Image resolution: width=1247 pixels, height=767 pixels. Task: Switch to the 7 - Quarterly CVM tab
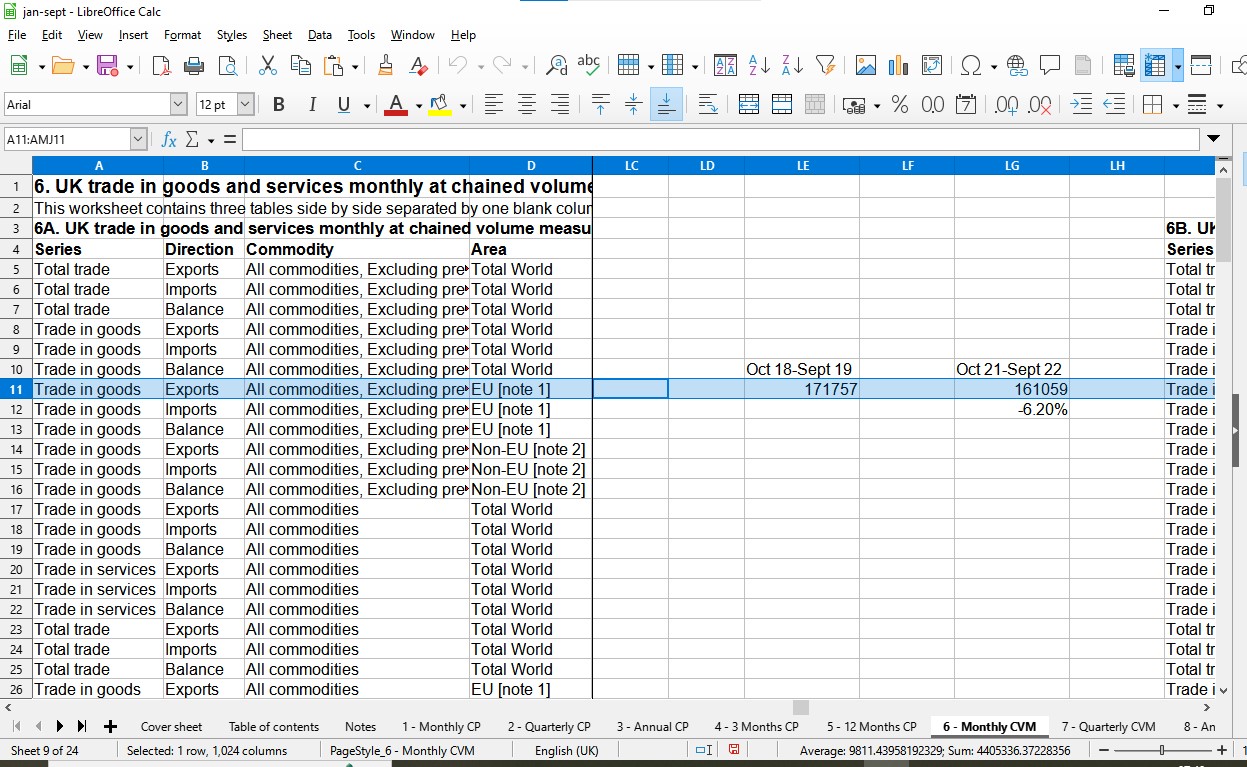pyautogui.click(x=1108, y=727)
